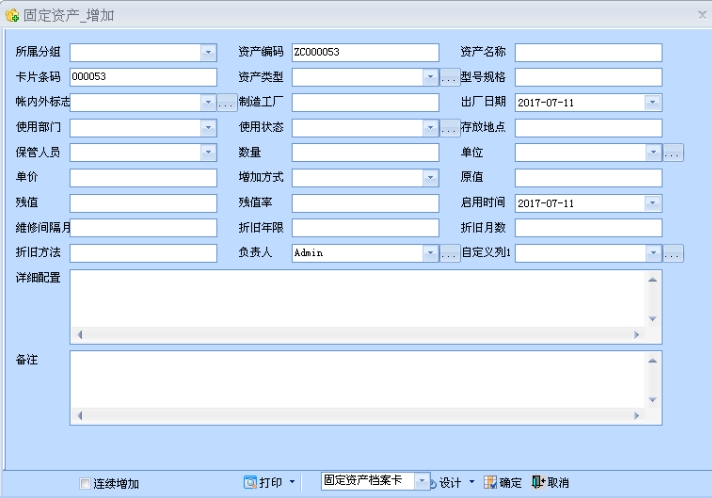Viewport: 712px width, 498px height.
Task: Open the 负责人 dropdown showing Admin
Action: pyautogui.click(x=430, y=253)
